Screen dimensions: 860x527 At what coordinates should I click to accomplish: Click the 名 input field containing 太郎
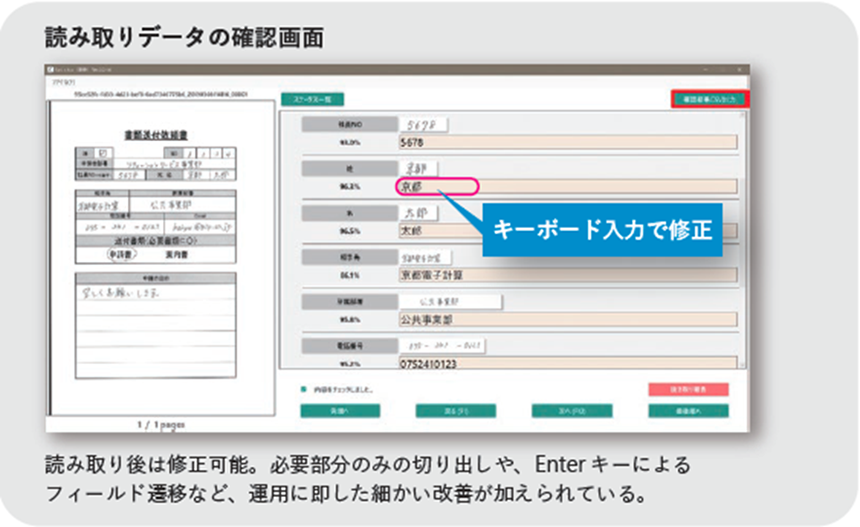point(568,231)
